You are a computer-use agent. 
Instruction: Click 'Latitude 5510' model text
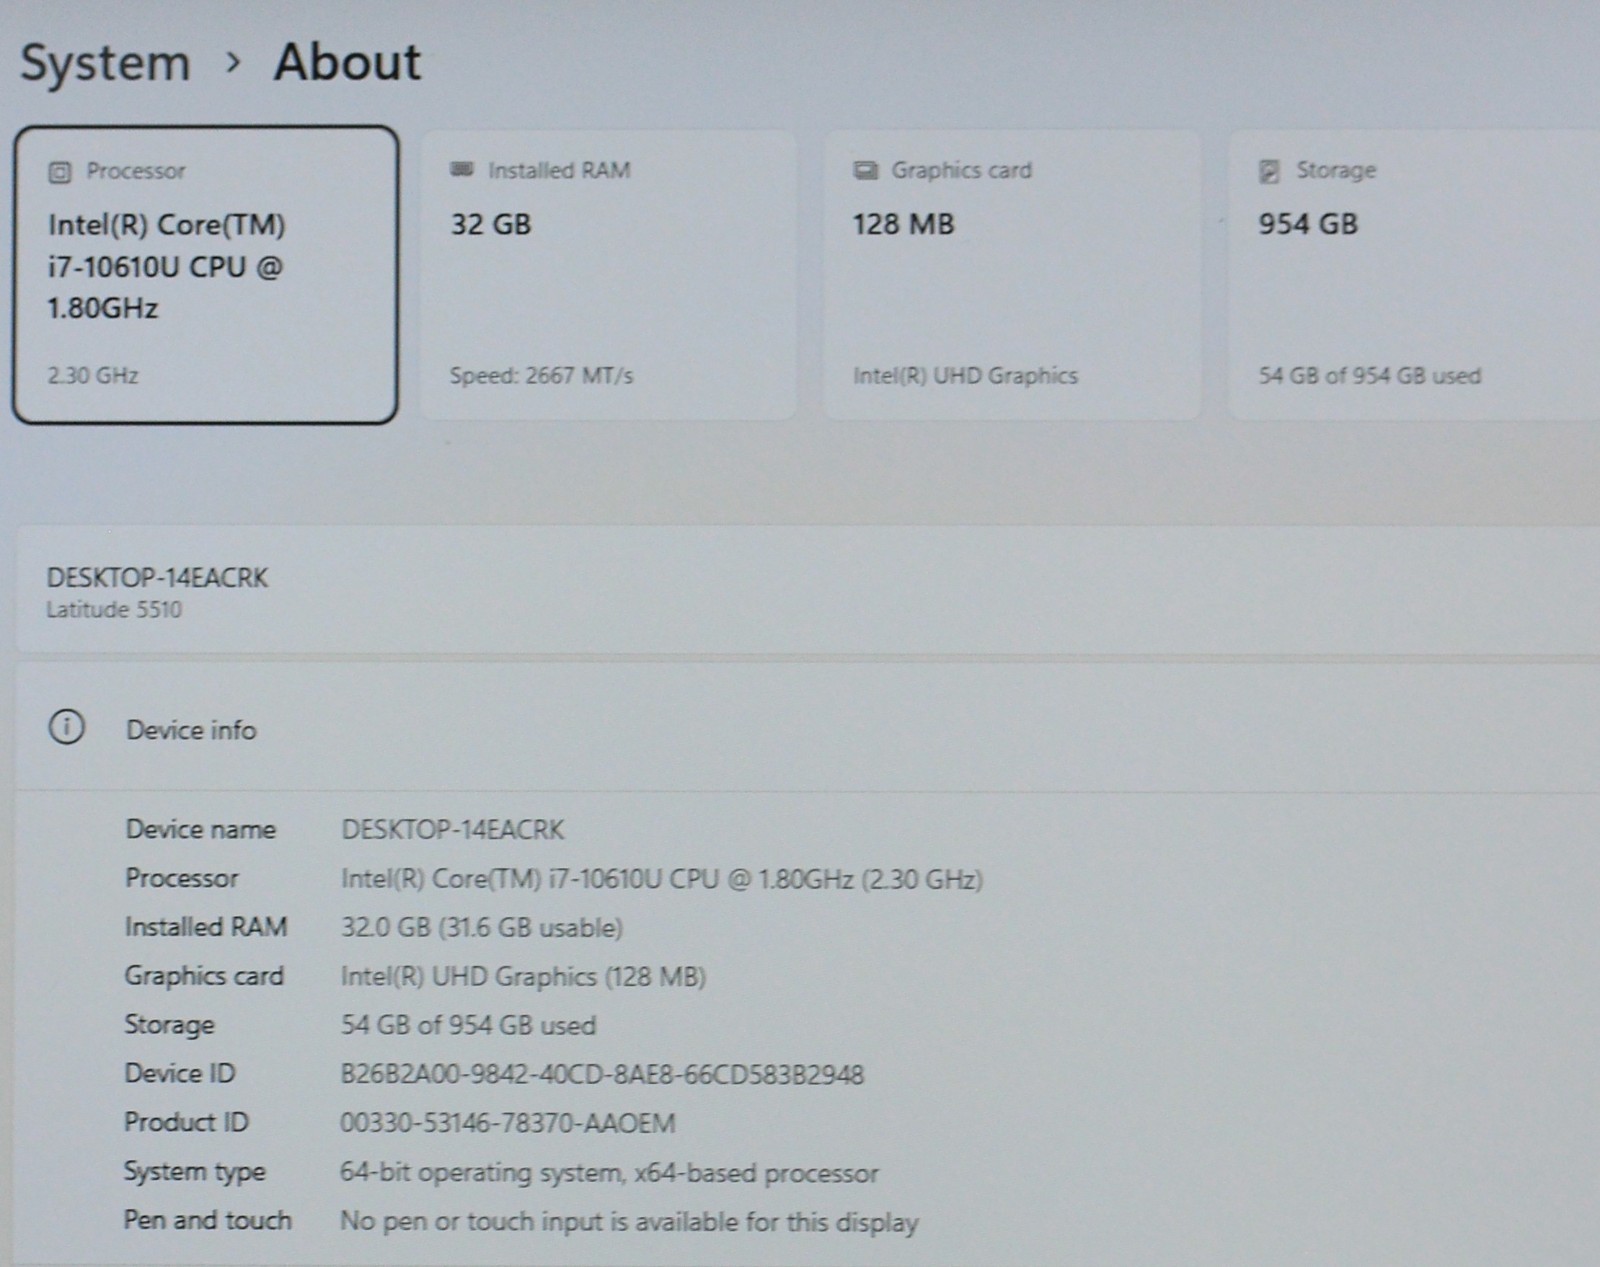114,610
